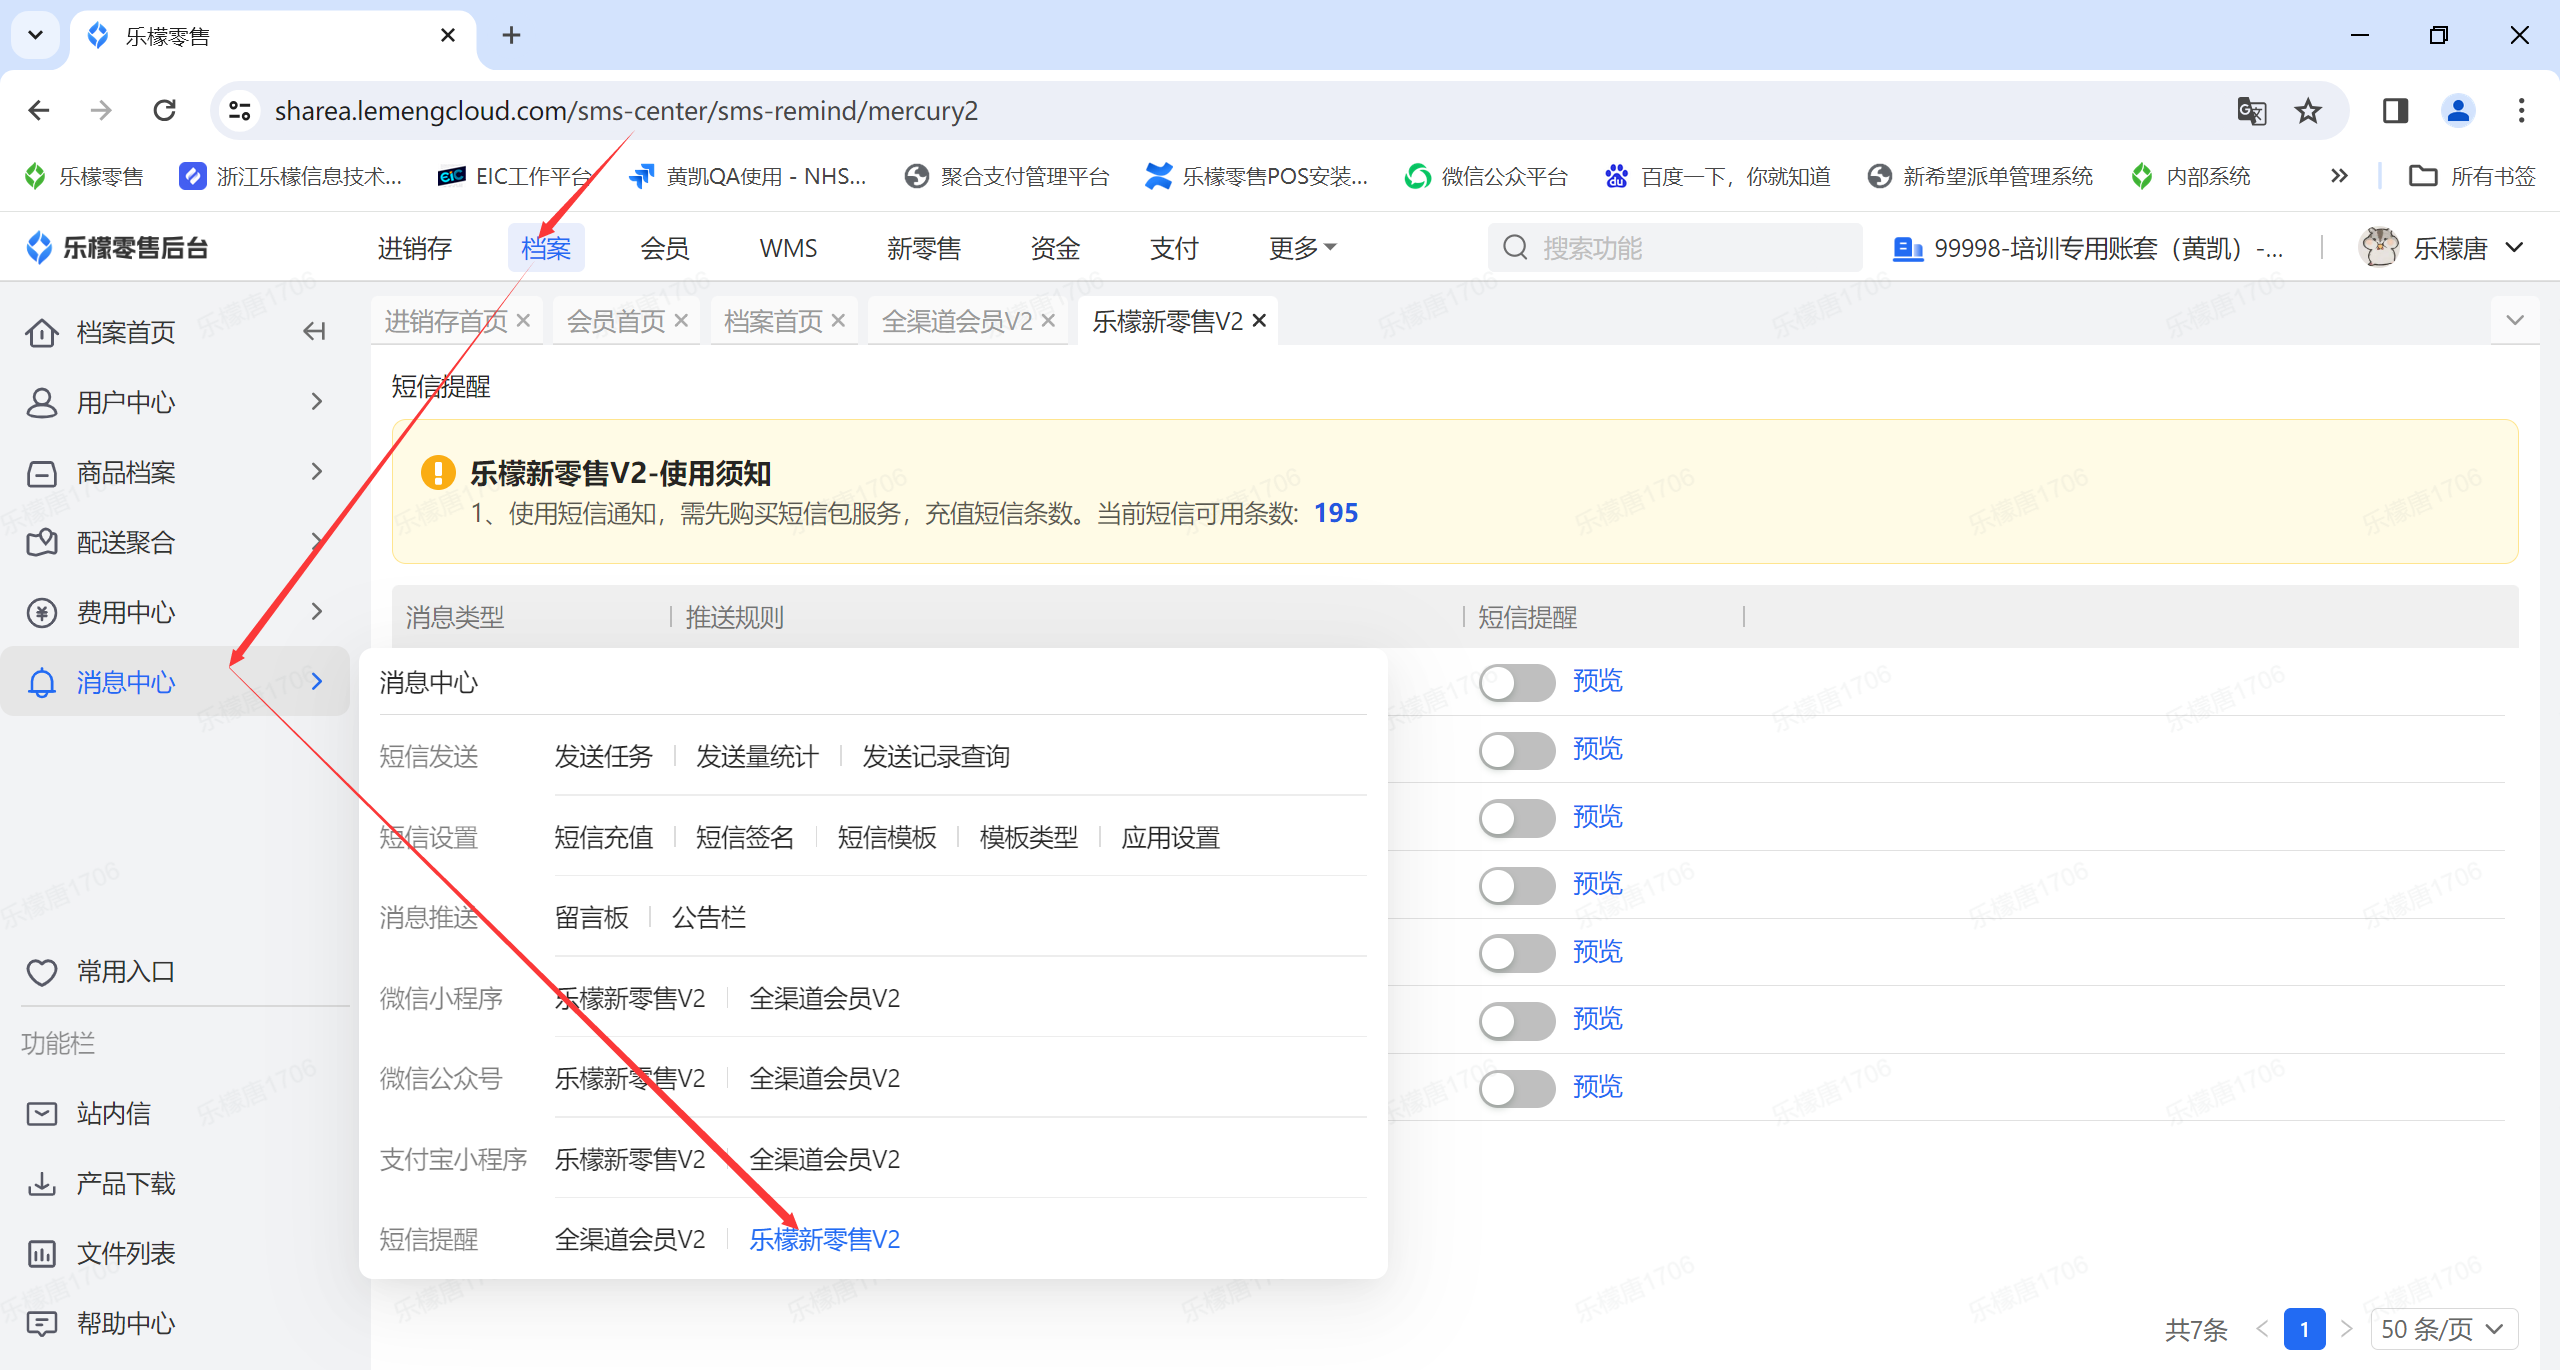Toggle the third row SMS reminder switch
2560x1370 pixels.
pos(1517,818)
